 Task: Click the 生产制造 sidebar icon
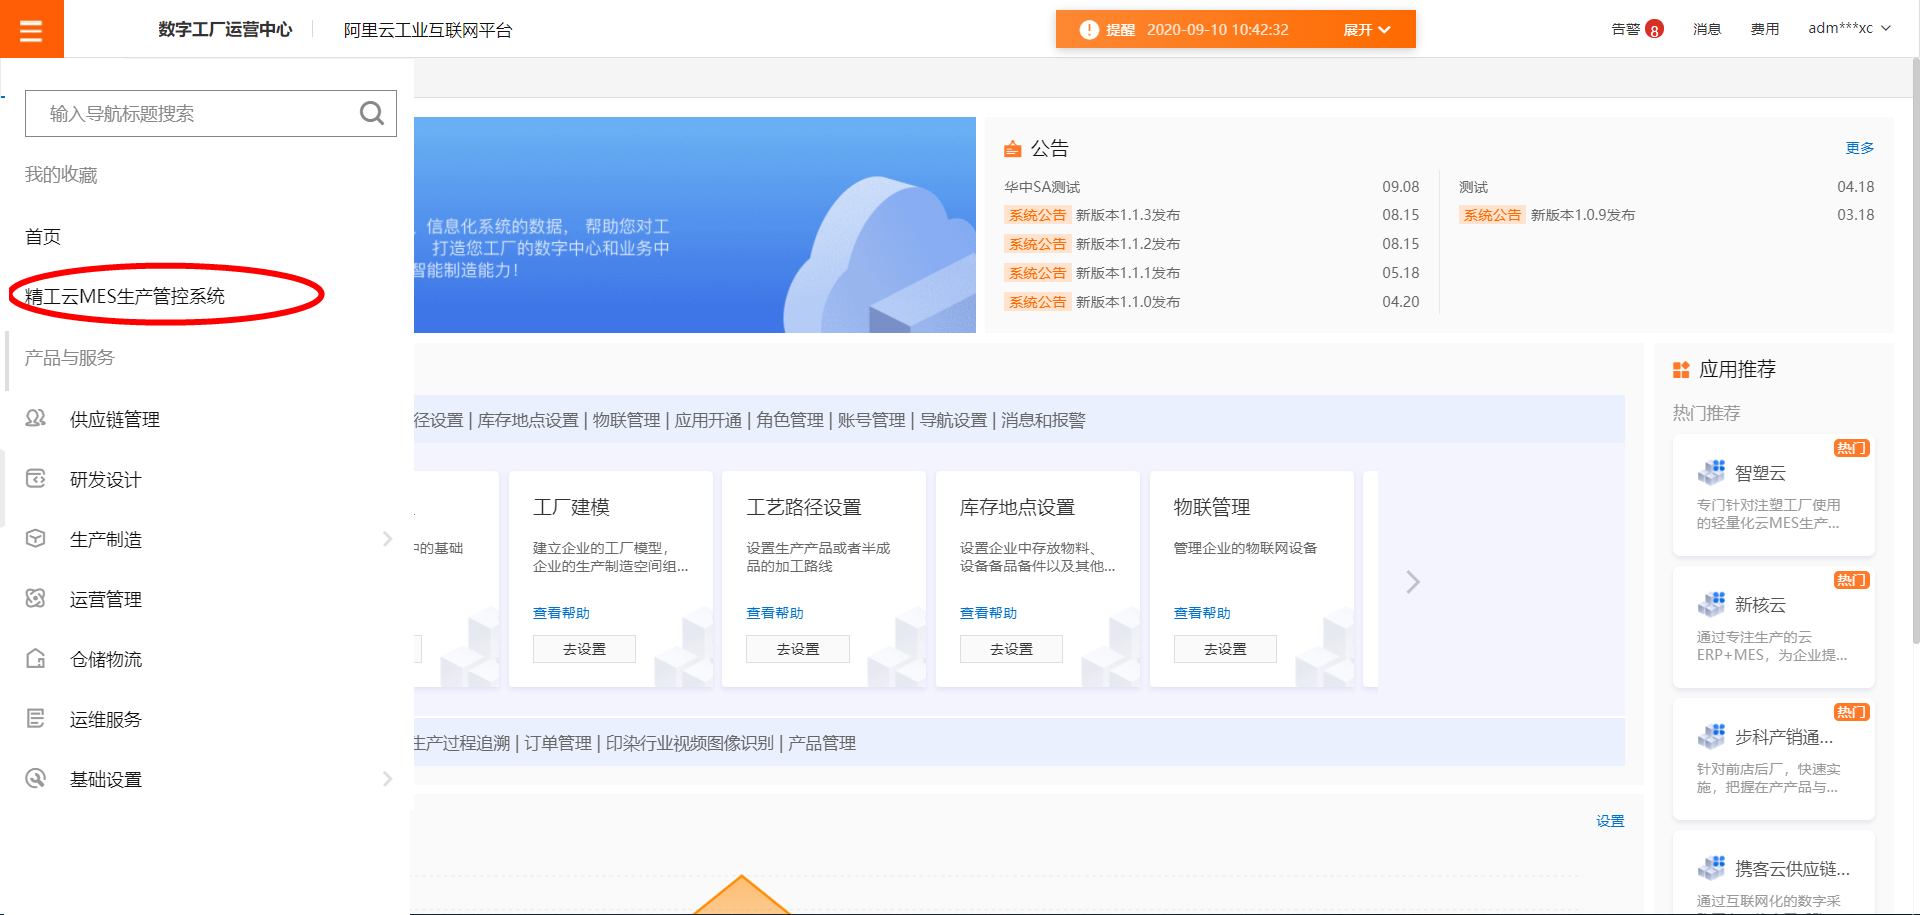36,538
